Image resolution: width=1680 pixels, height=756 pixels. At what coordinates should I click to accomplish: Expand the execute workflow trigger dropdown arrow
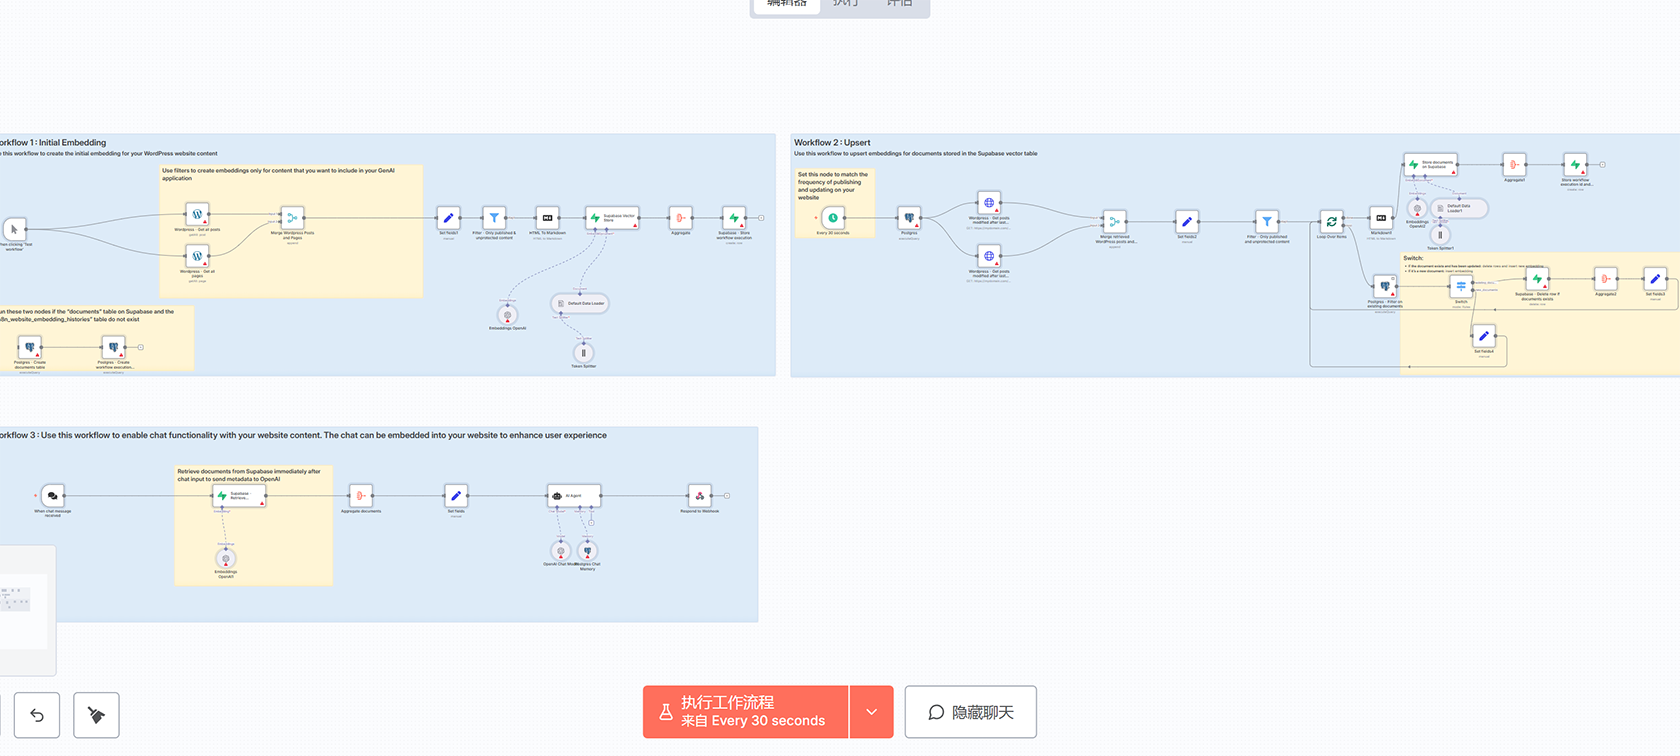pos(871,712)
